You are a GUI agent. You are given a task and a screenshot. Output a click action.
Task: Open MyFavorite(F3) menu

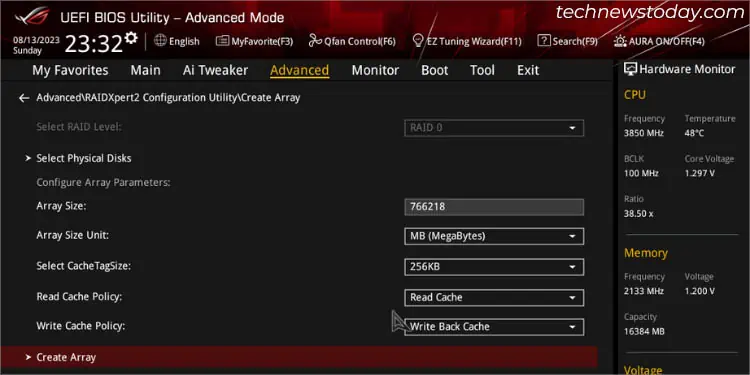(254, 42)
